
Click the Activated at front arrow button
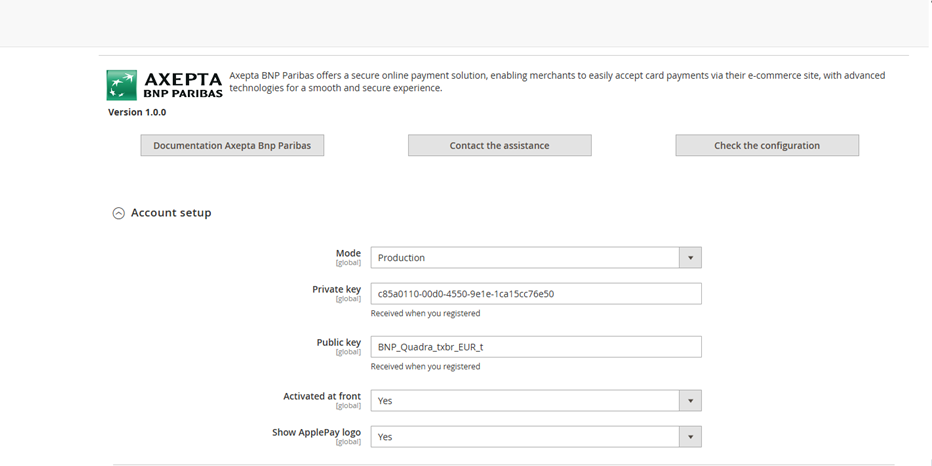(690, 401)
